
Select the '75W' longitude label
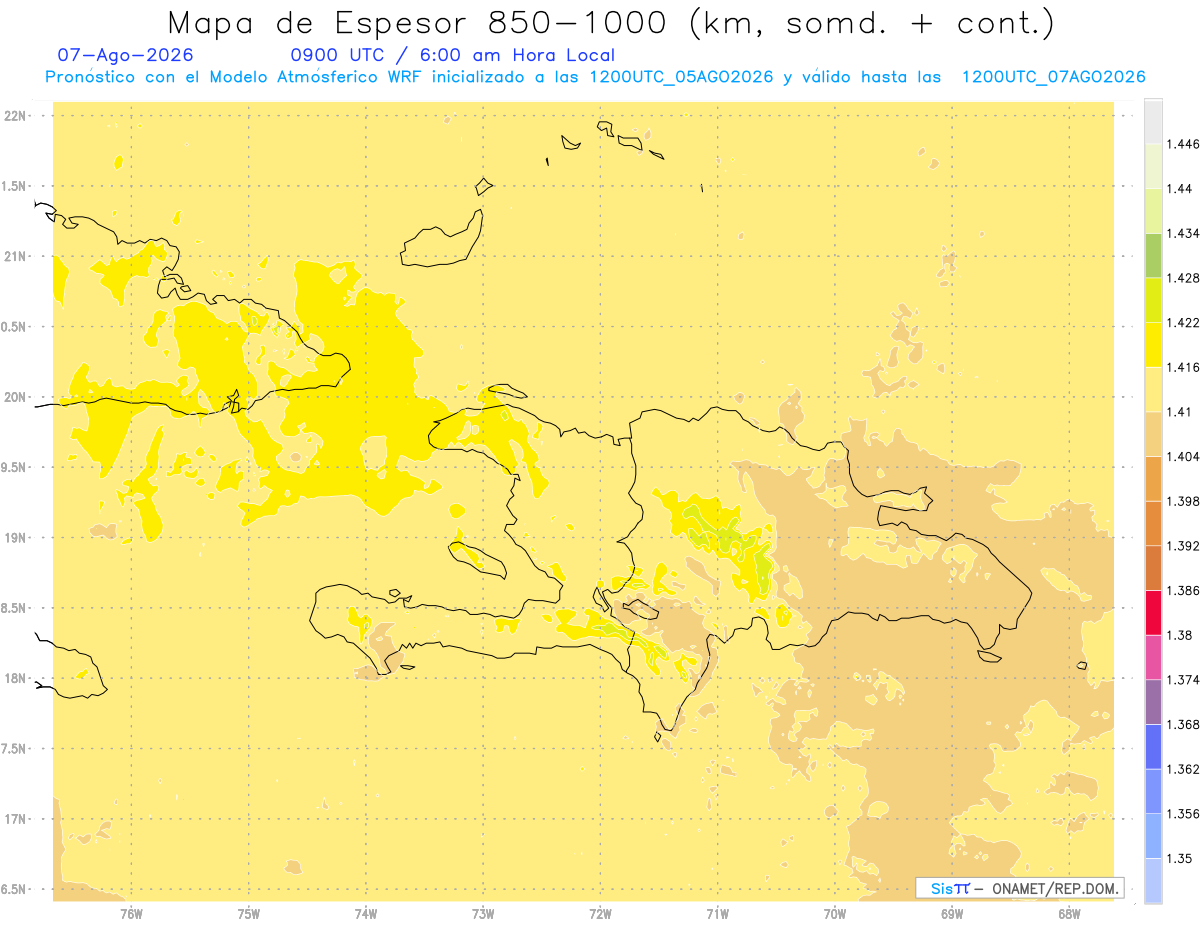click(249, 914)
